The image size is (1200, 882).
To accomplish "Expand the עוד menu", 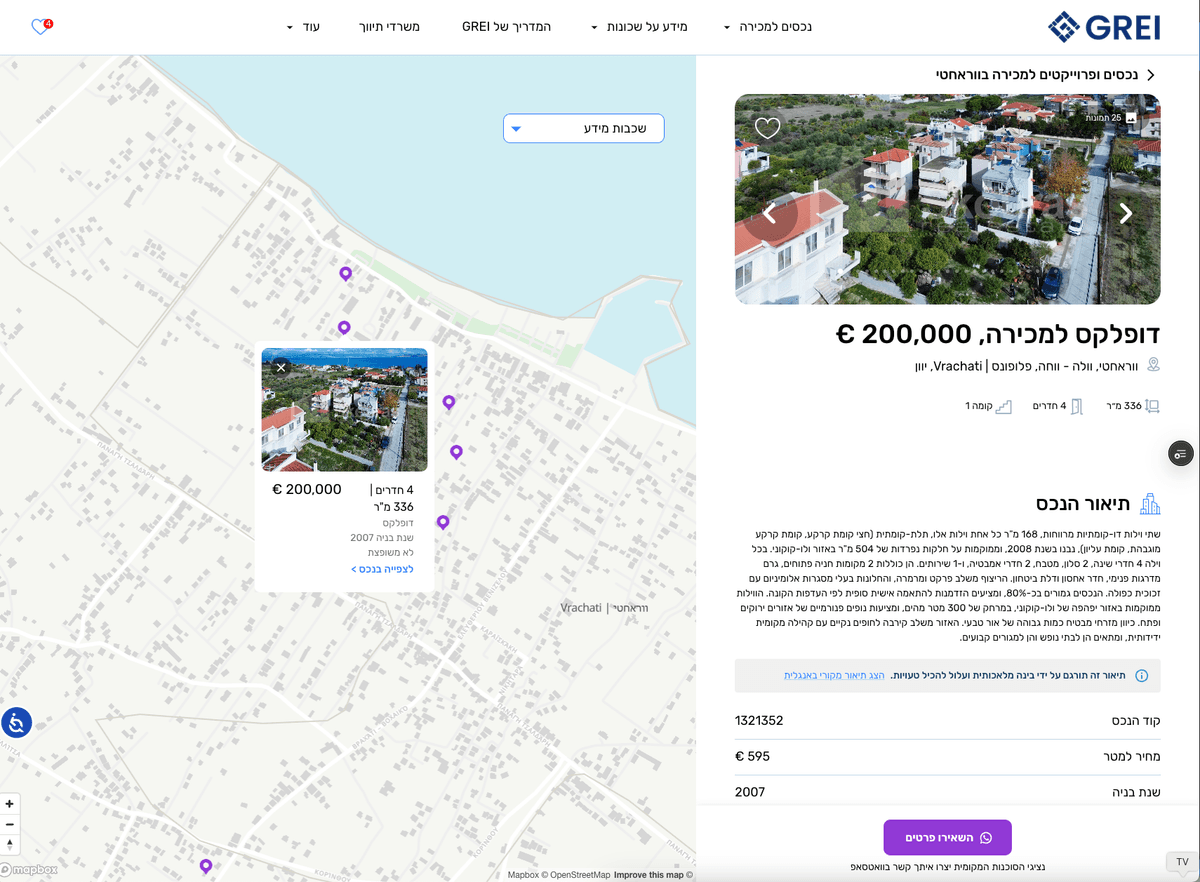I will point(303,27).
